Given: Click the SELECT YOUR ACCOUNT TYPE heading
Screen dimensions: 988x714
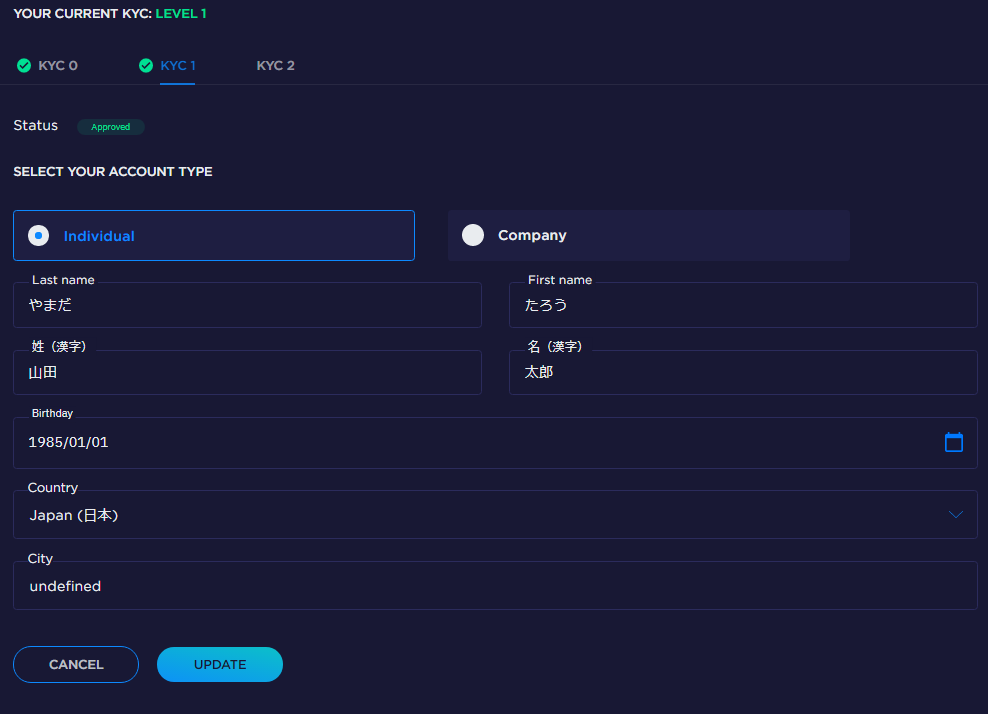Looking at the screenshot, I should [x=113, y=171].
